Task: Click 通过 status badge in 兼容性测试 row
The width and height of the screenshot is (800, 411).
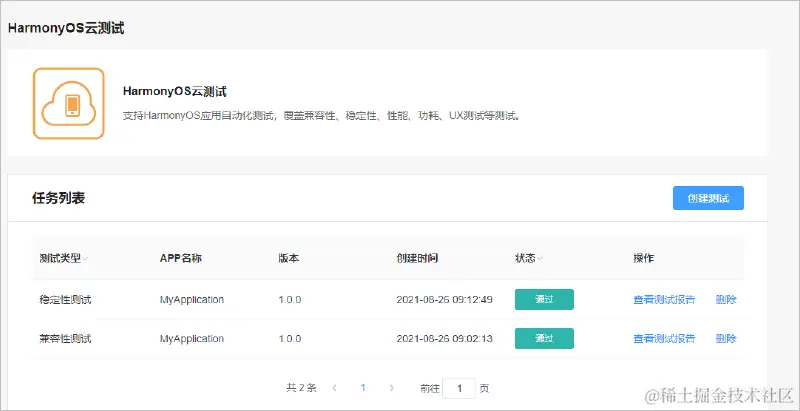Action: [544, 339]
